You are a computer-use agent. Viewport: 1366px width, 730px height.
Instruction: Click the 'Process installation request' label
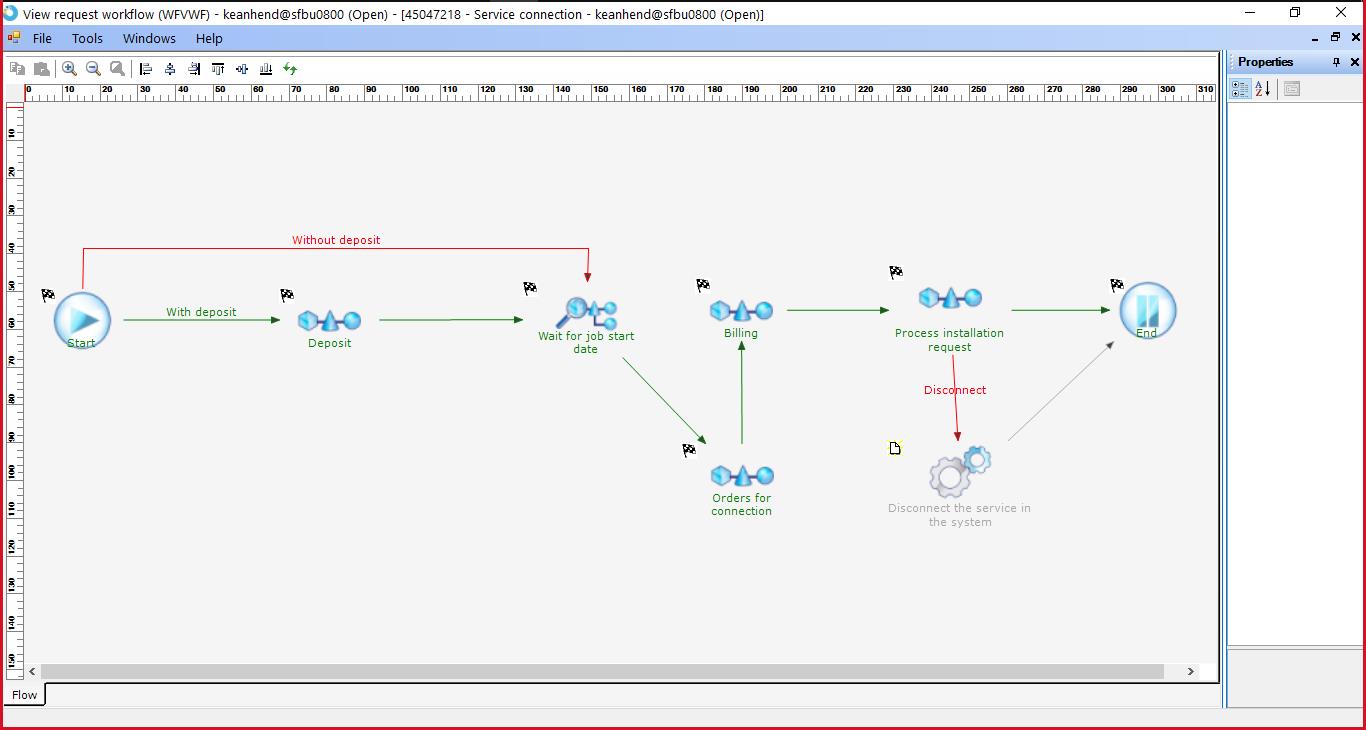(949, 340)
